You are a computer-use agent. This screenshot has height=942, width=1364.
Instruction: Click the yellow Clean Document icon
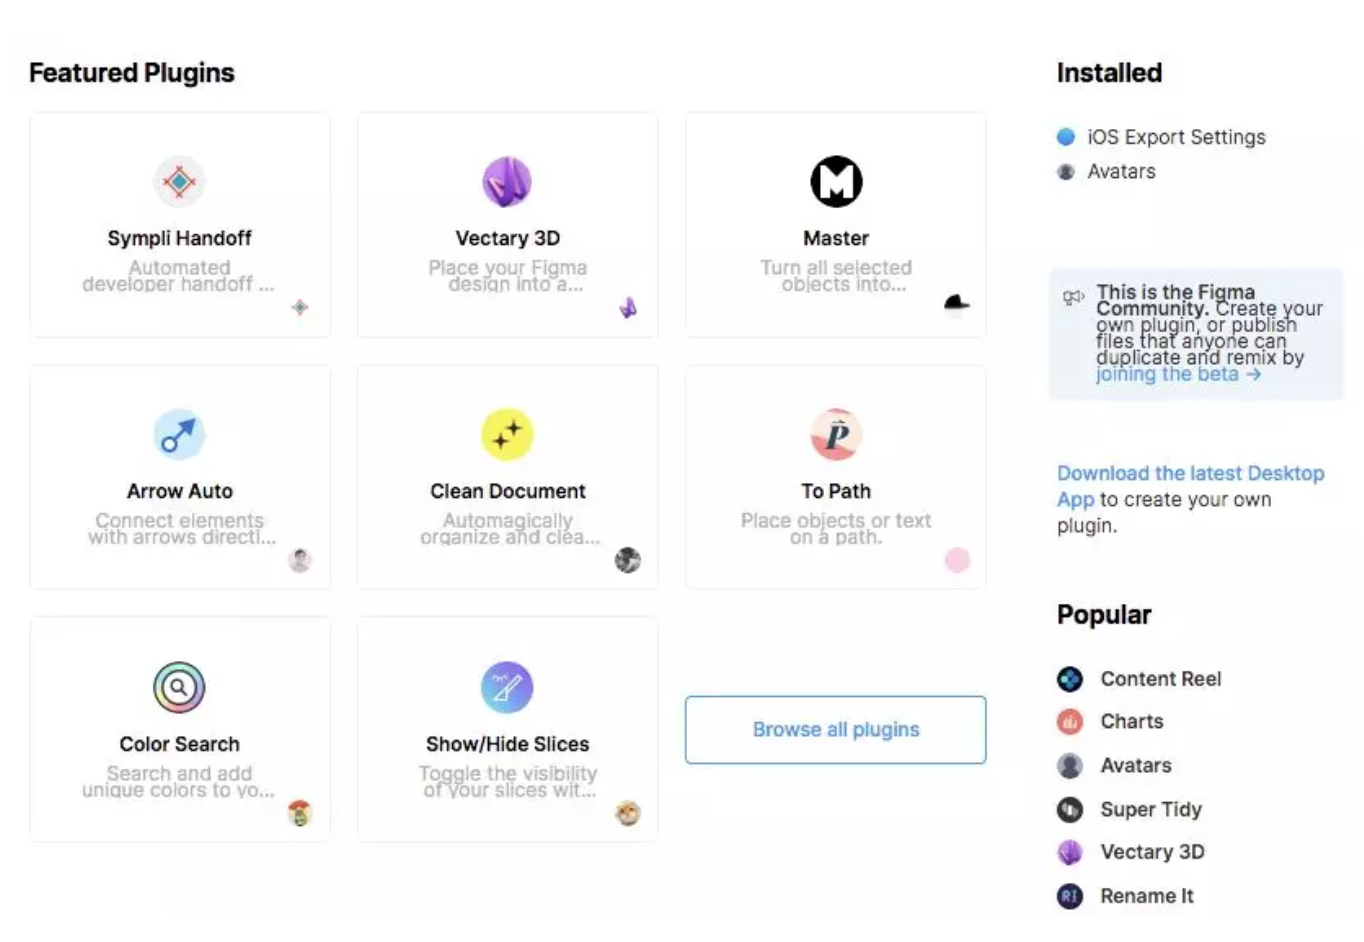point(507,435)
